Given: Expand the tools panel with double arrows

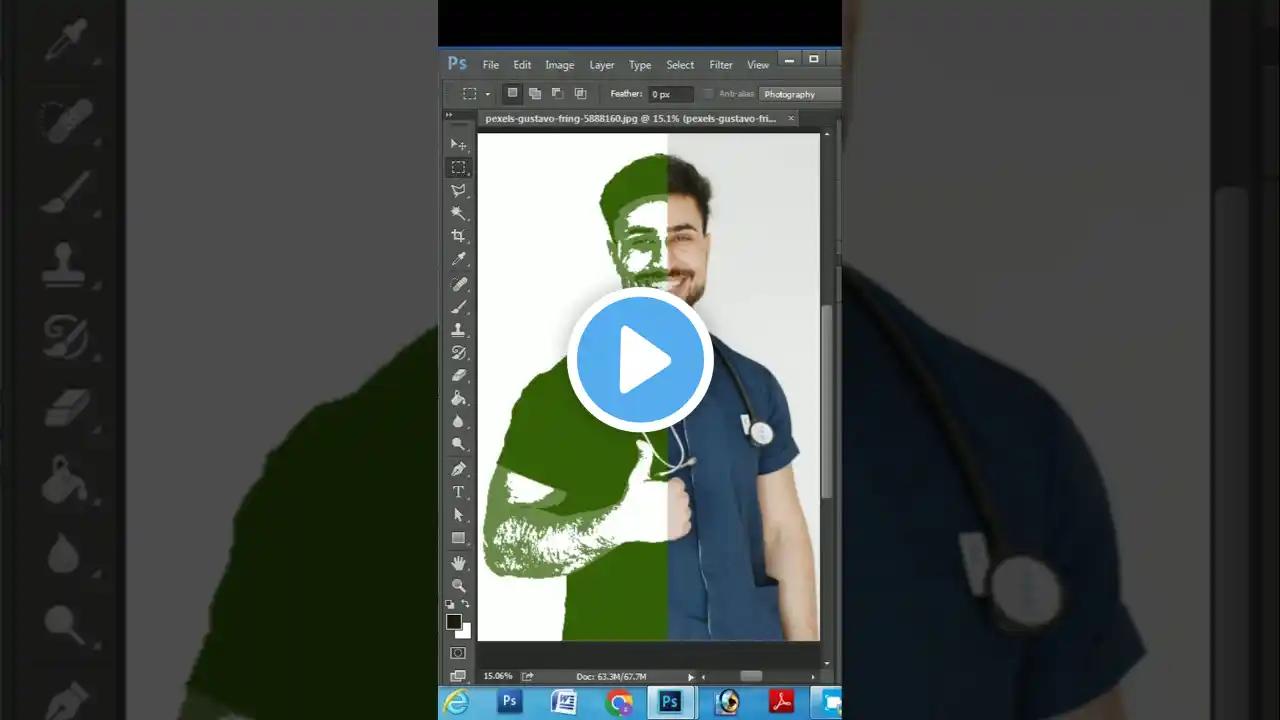Looking at the screenshot, I should pyautogui.click(x=449, y=116).
